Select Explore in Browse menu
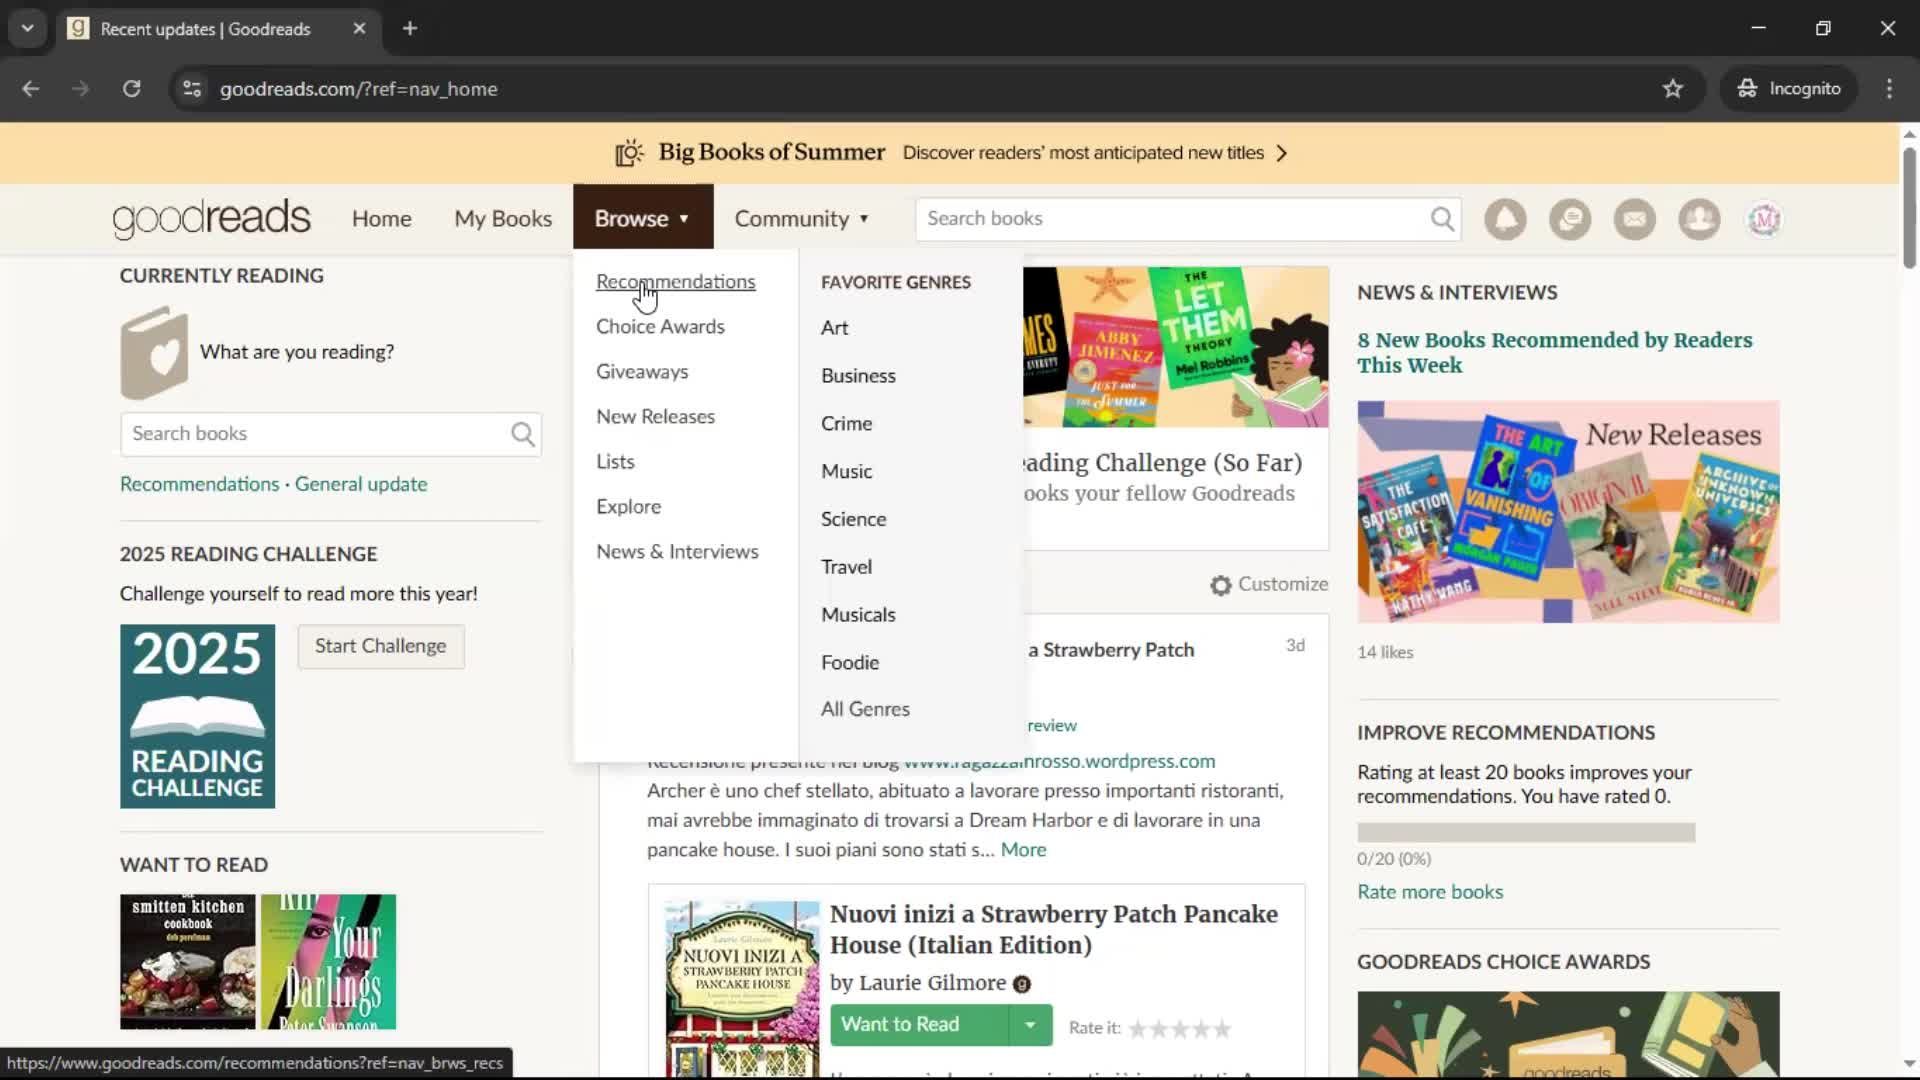 pyautogui.click(x=628, y=507)
